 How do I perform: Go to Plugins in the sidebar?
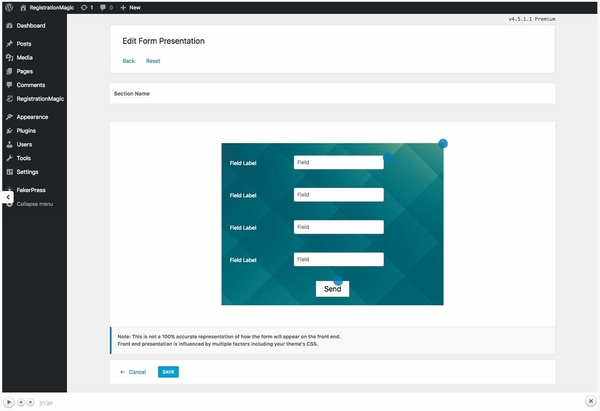[26, 130]
